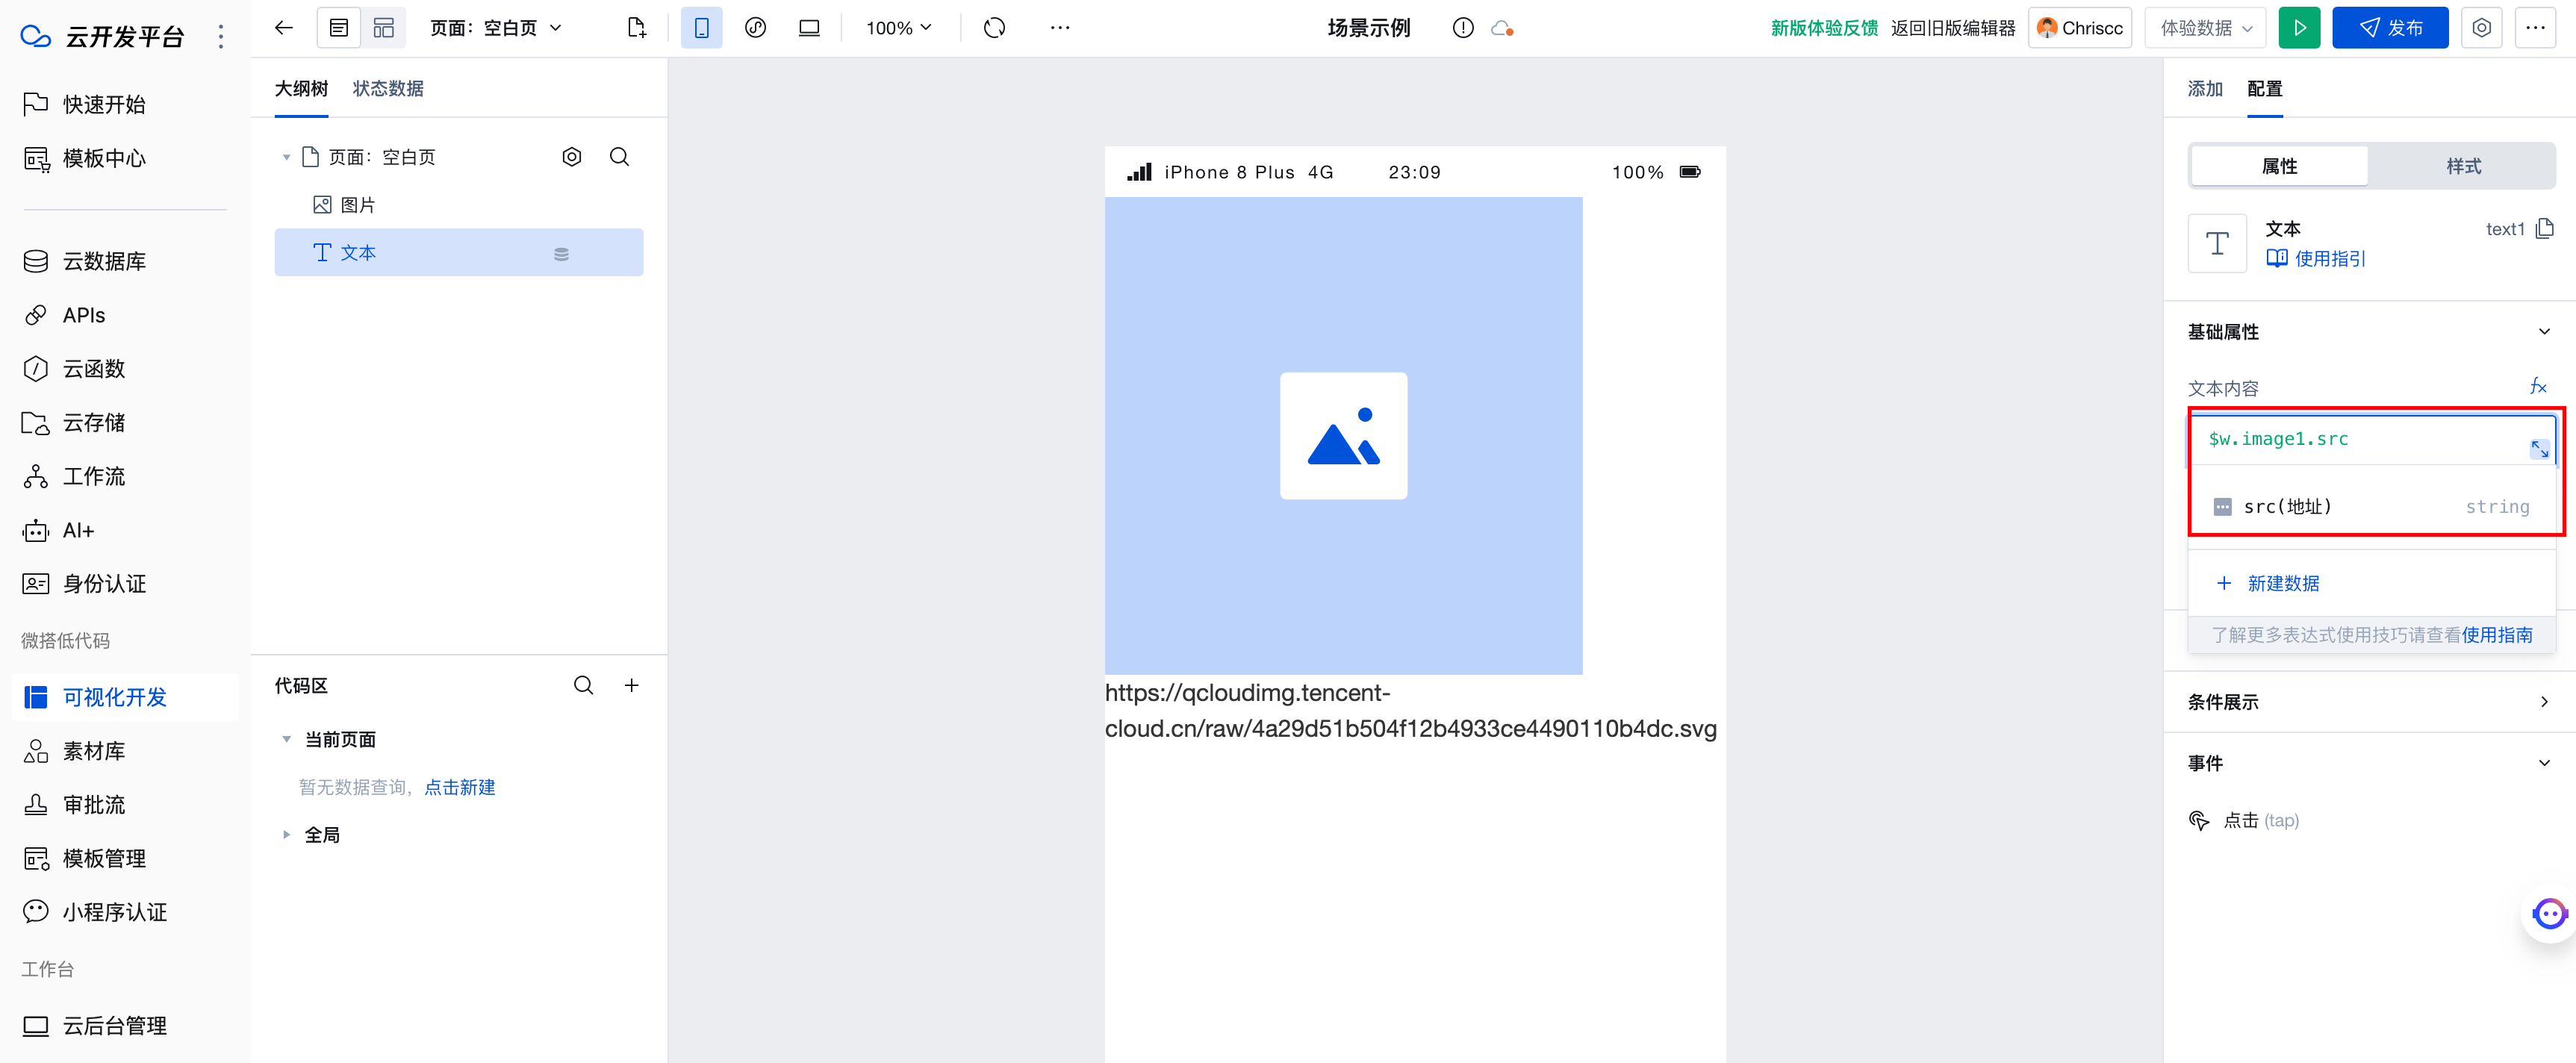The width and height of the screenshot is (2576, 1063).
Task: Click the plus icon in 代码区
Action: click(x=631, y=685)
